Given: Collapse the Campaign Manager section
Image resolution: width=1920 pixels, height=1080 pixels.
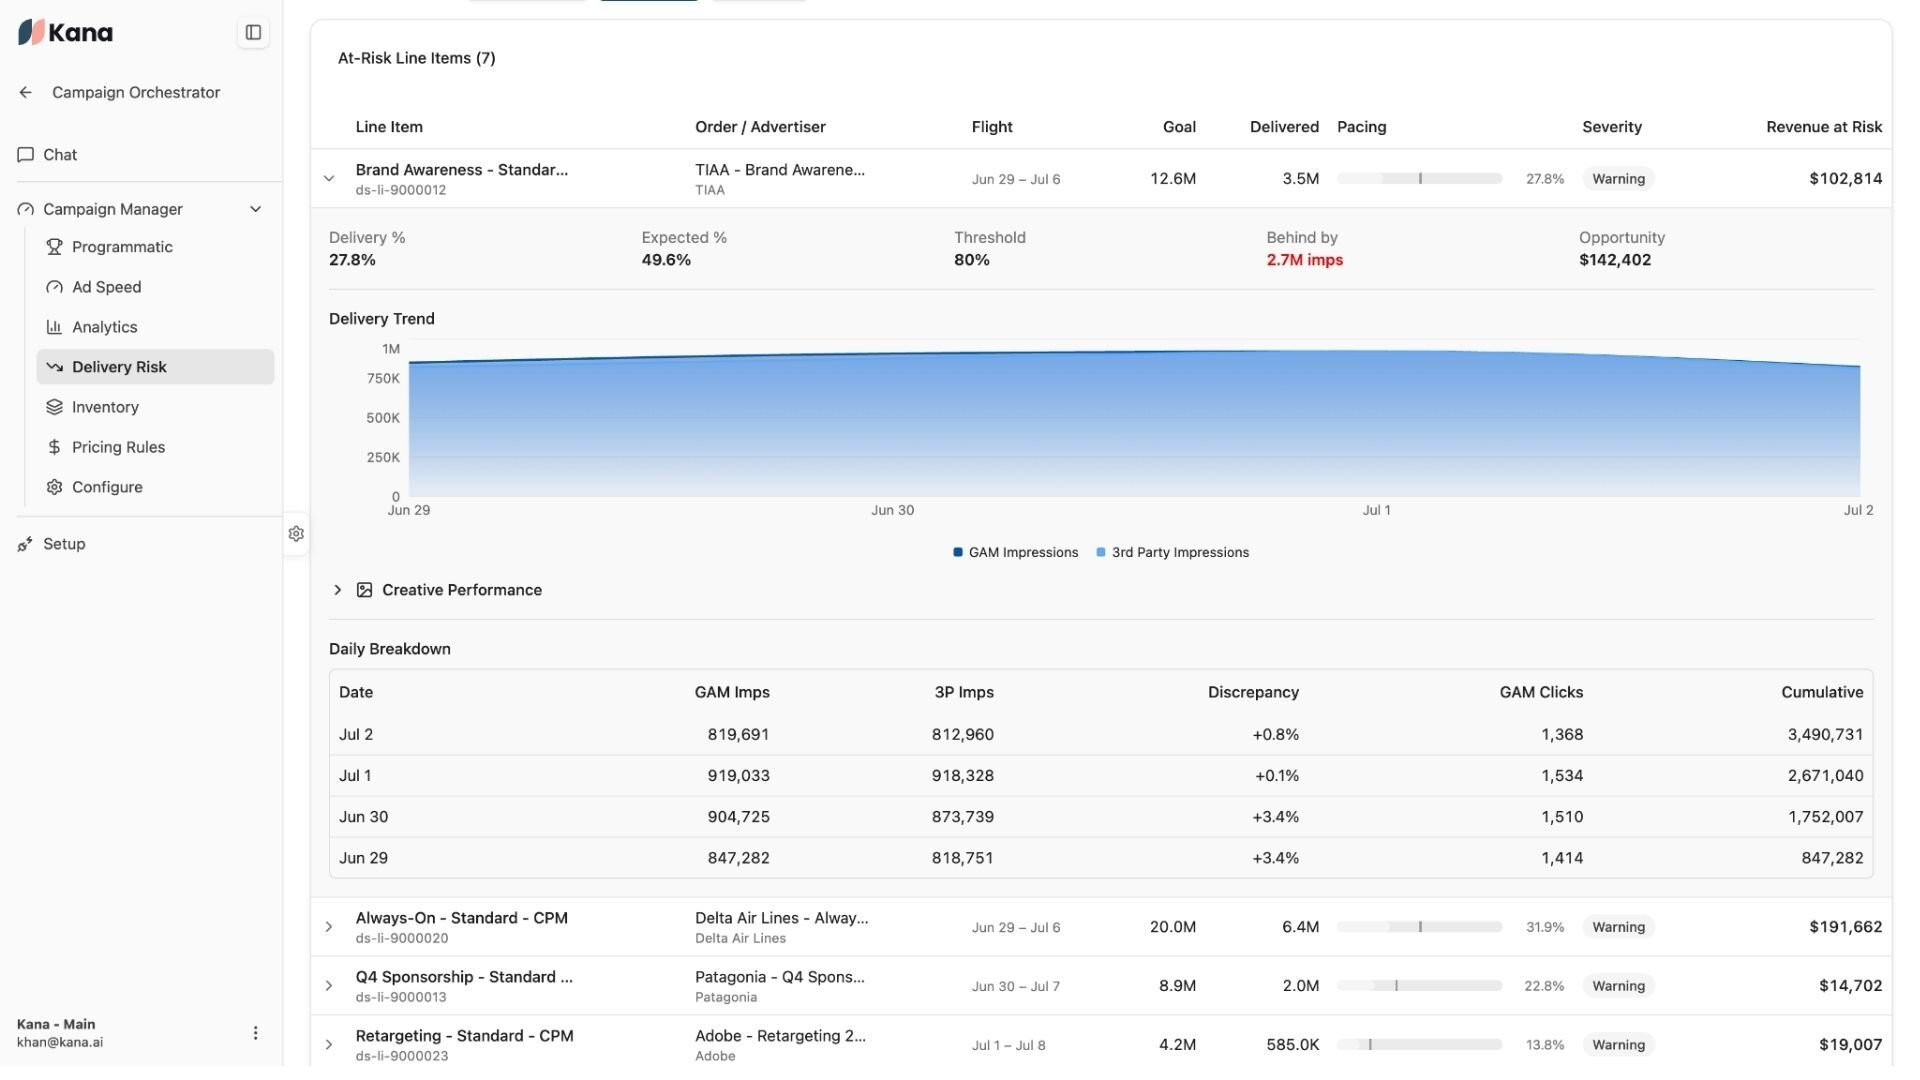Looking at the screenshot, I should 255,211.
